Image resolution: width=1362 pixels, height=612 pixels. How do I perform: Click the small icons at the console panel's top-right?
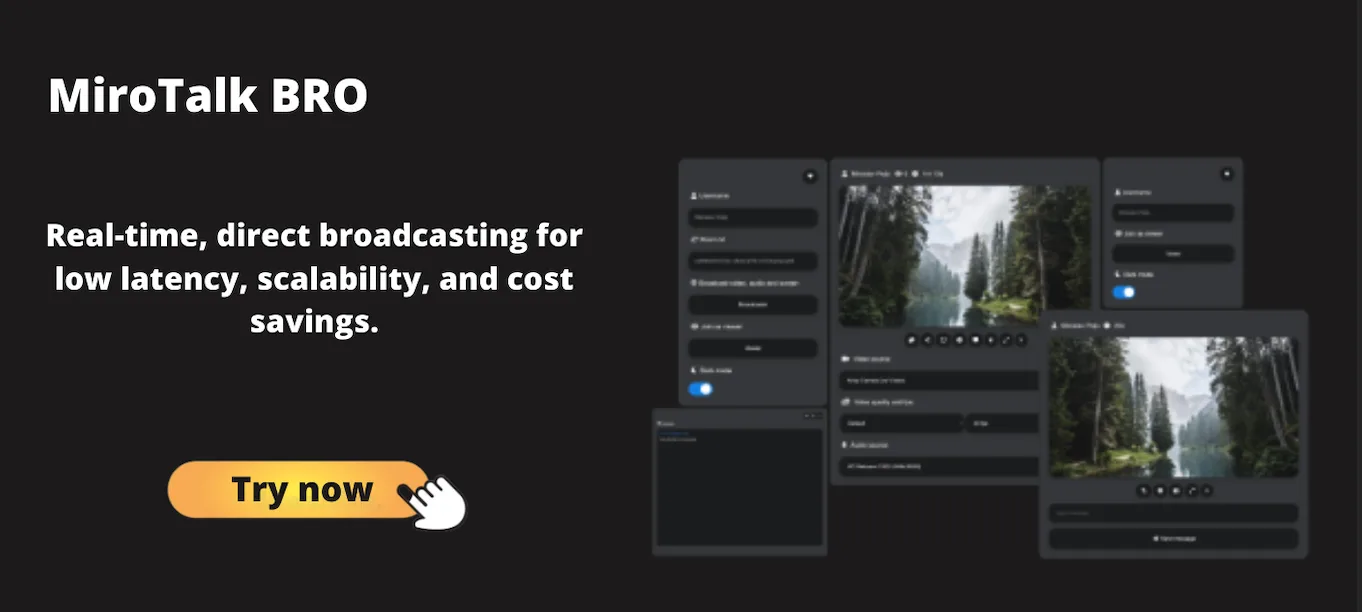coord(813,415)
